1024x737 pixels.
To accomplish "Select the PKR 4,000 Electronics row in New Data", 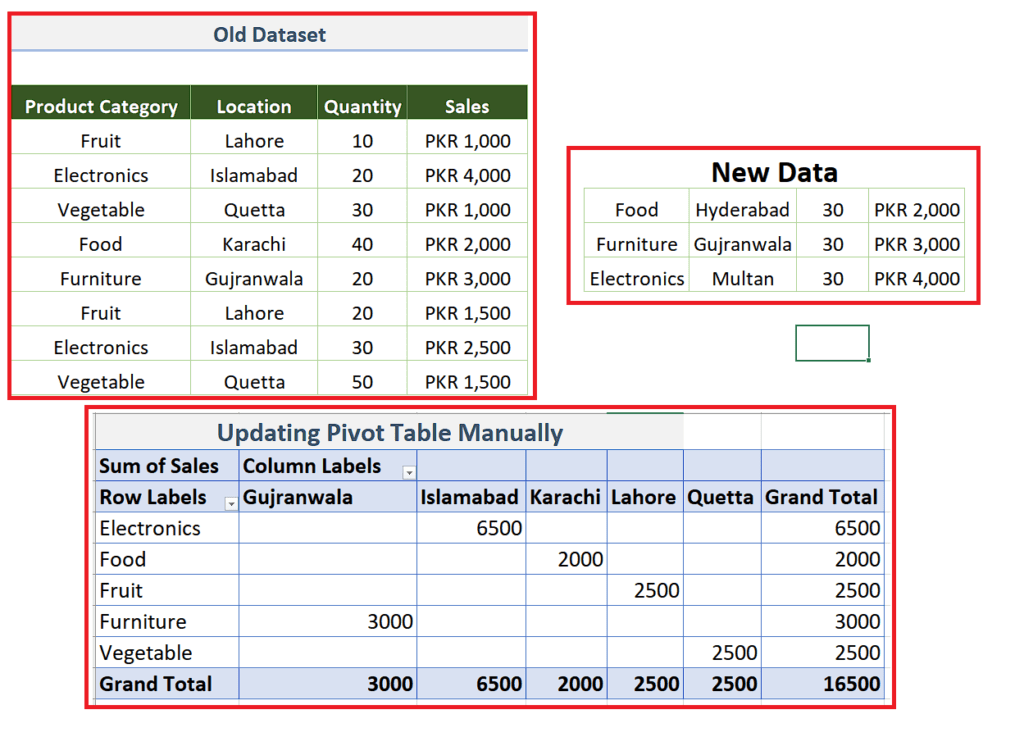I will 916,278.
